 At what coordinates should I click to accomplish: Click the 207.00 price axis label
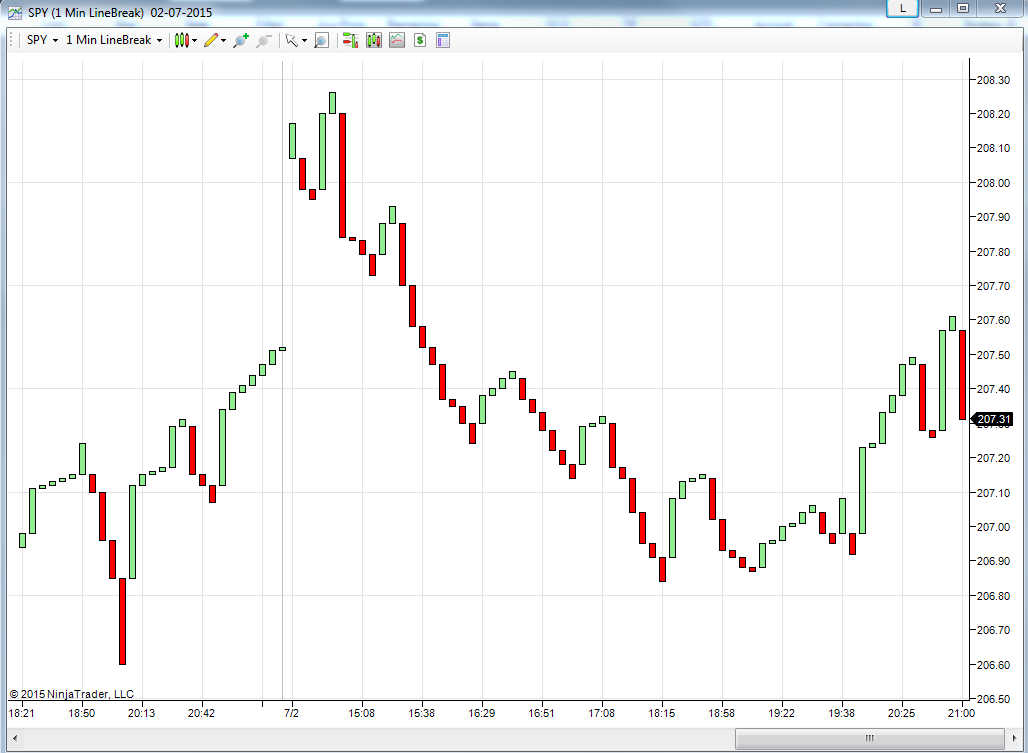993,527
